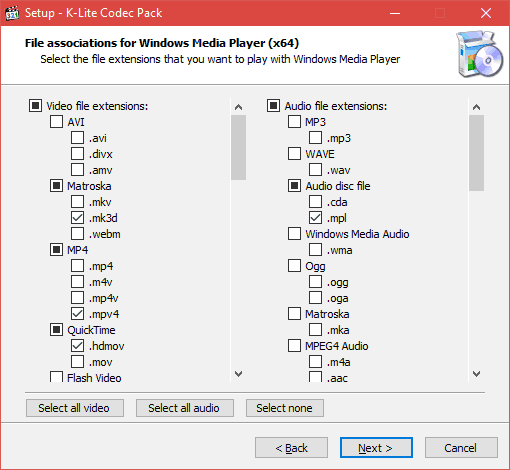Toggle all Video file extensions checkbox

(35, 106)
